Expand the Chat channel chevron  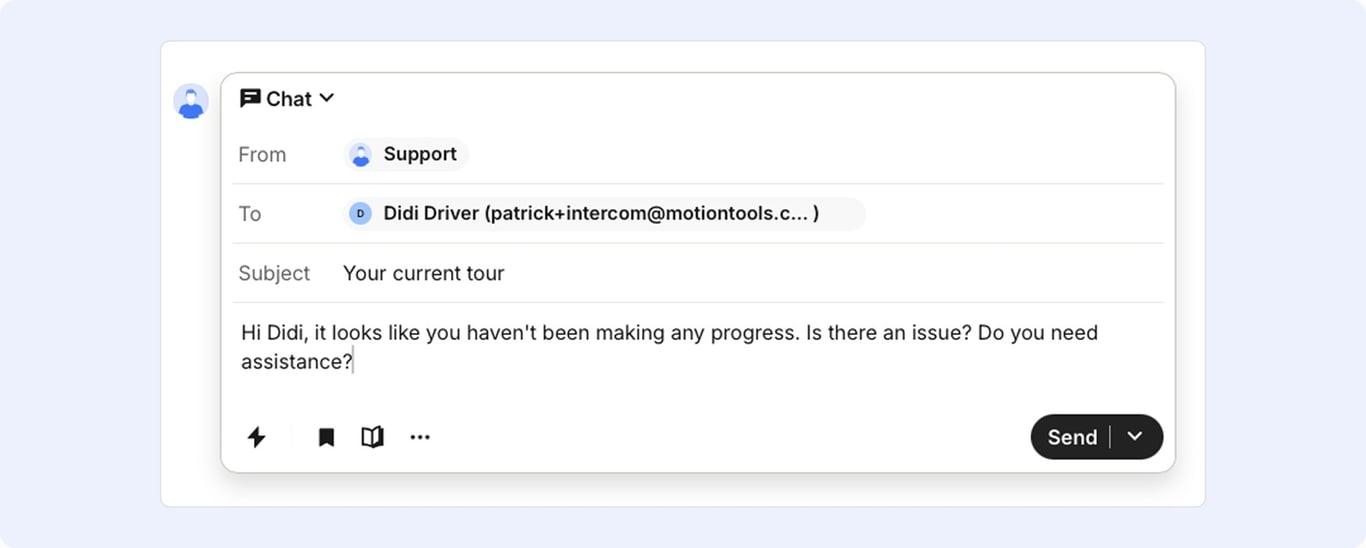[x=327, y=98]
